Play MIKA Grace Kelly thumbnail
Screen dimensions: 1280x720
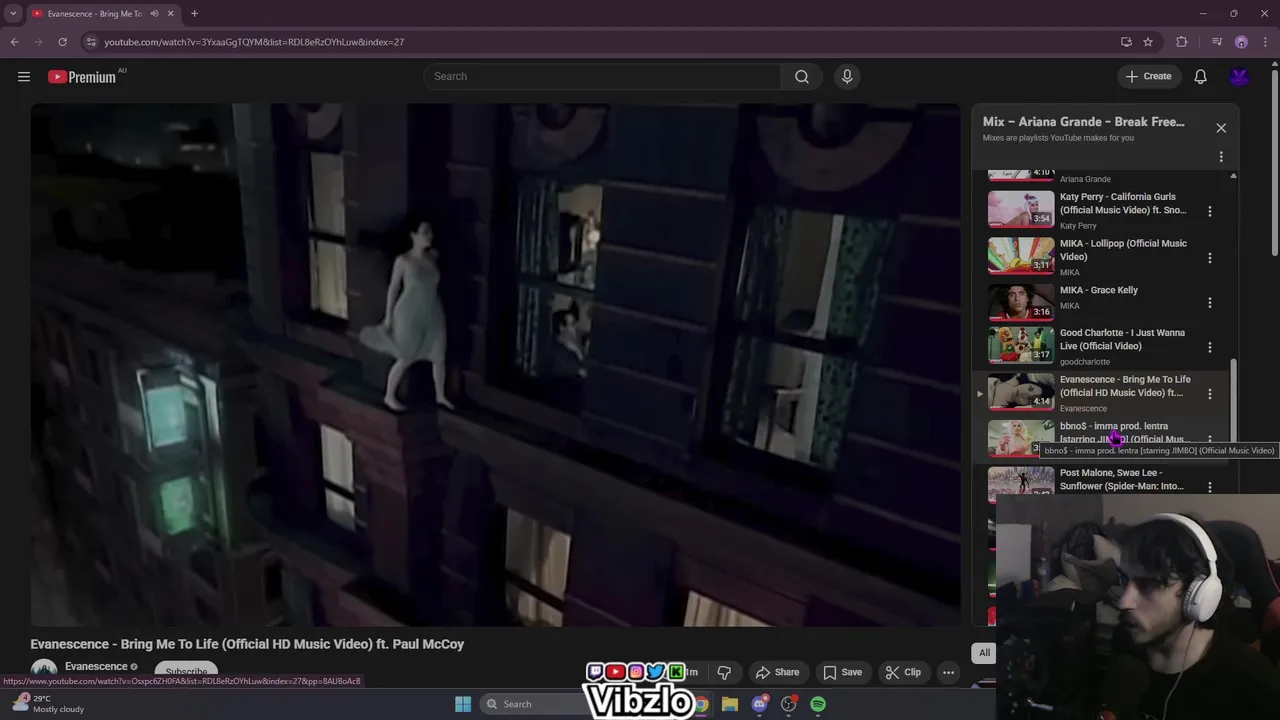pos(1021,302)
